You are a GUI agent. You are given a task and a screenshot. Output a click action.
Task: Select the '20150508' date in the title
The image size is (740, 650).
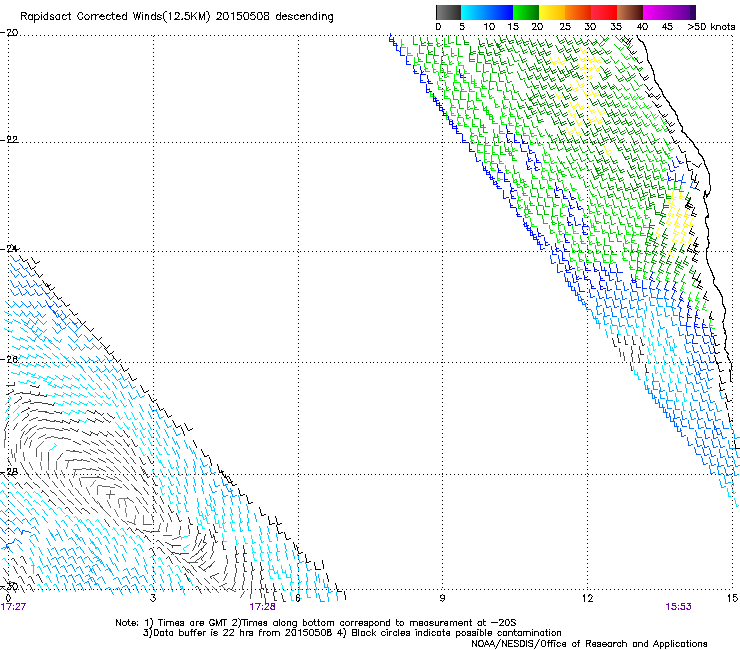pyautogui.click(x=243, y=17)
